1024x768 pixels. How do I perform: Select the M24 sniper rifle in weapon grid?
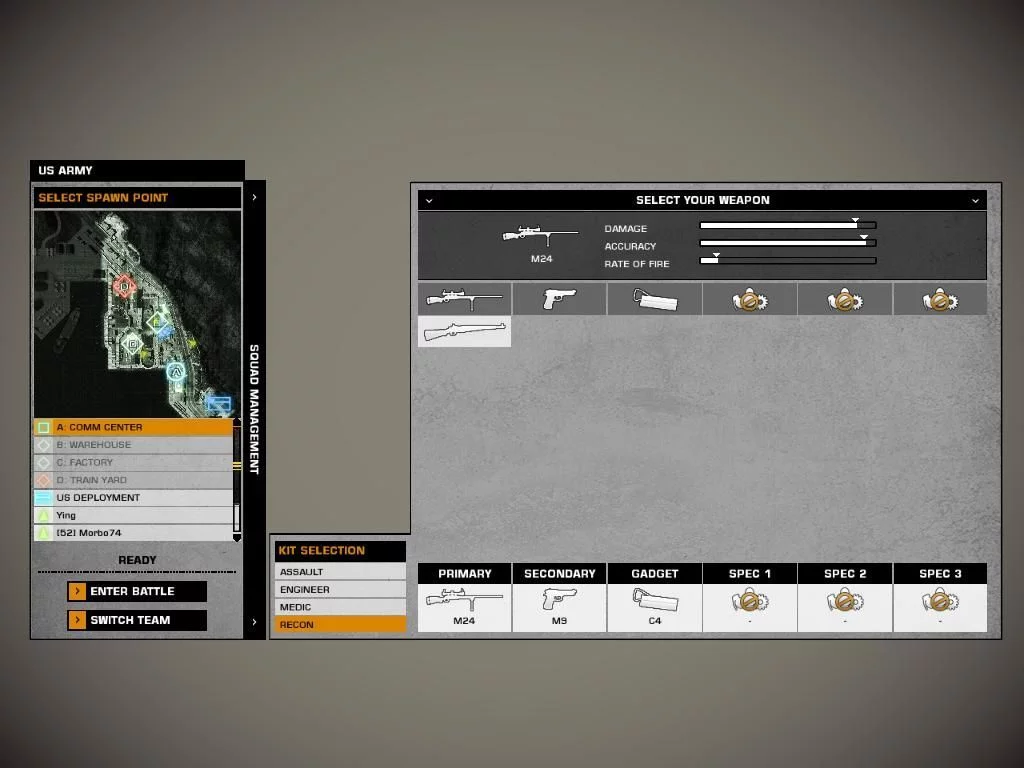click(464, 299)
